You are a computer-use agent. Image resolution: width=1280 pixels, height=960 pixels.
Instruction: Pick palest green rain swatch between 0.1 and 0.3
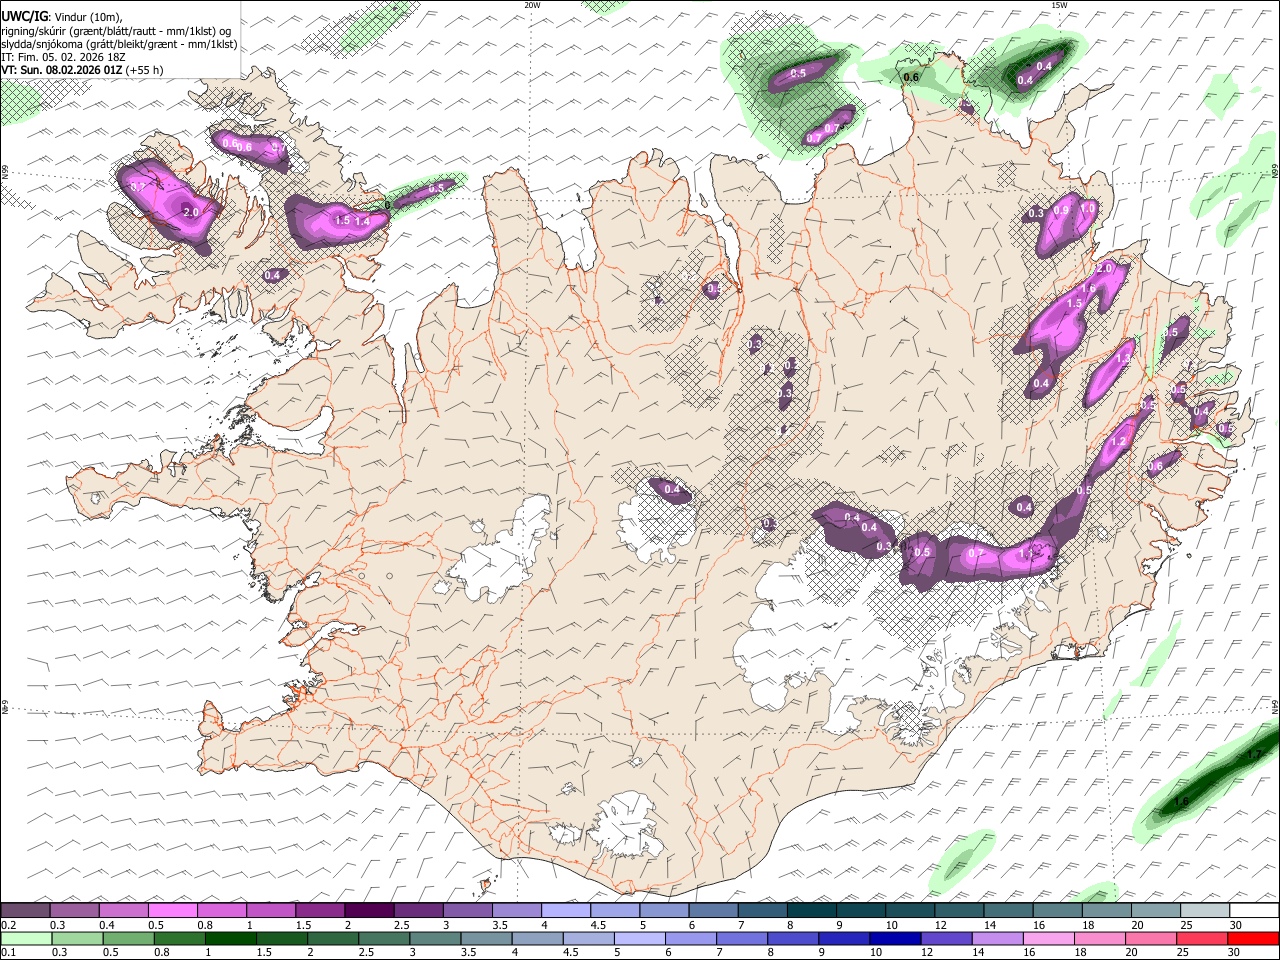point(26,938)
